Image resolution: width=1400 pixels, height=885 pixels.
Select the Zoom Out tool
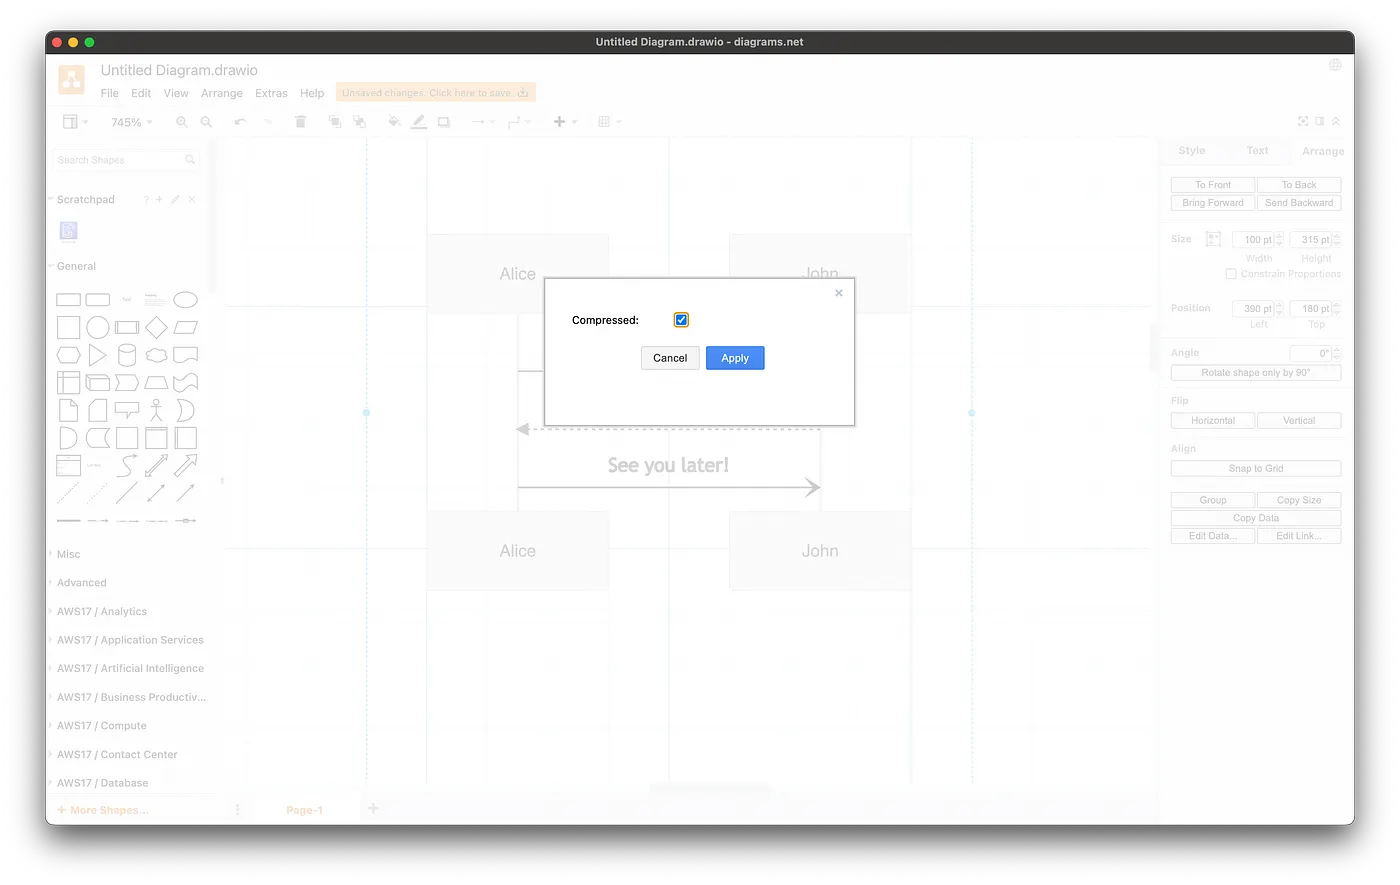point(206,121)
